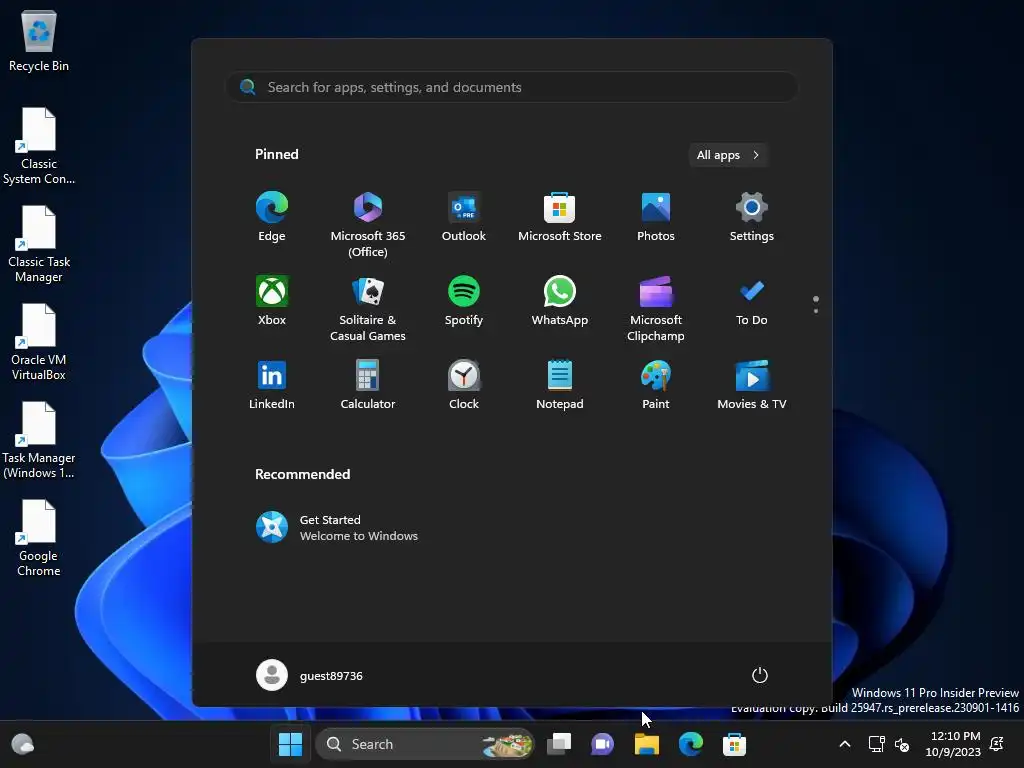1024x768 pixels.
Task: Show All apps list
Action: (x=728, y=155)
